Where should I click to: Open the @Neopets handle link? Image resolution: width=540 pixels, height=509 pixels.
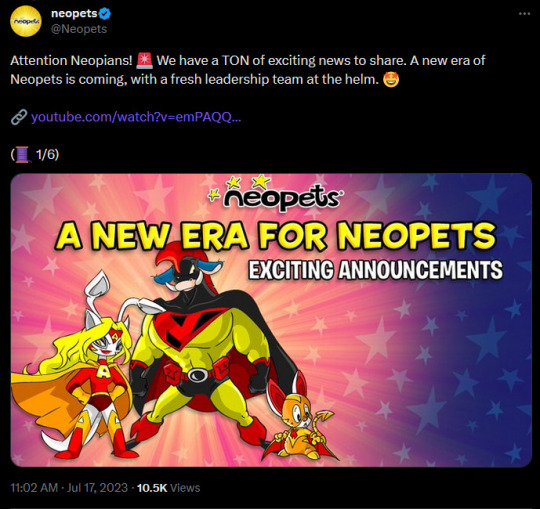pos(79,29)
